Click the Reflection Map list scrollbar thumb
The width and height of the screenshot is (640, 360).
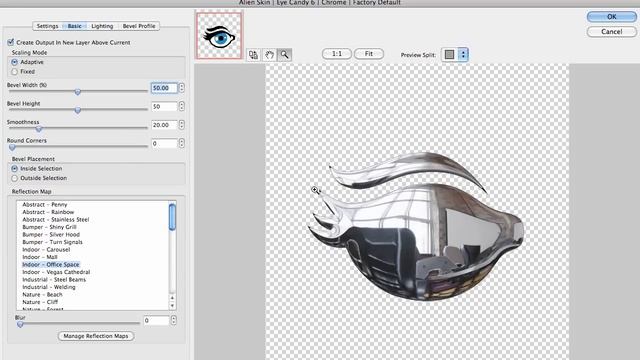(172, 217)
